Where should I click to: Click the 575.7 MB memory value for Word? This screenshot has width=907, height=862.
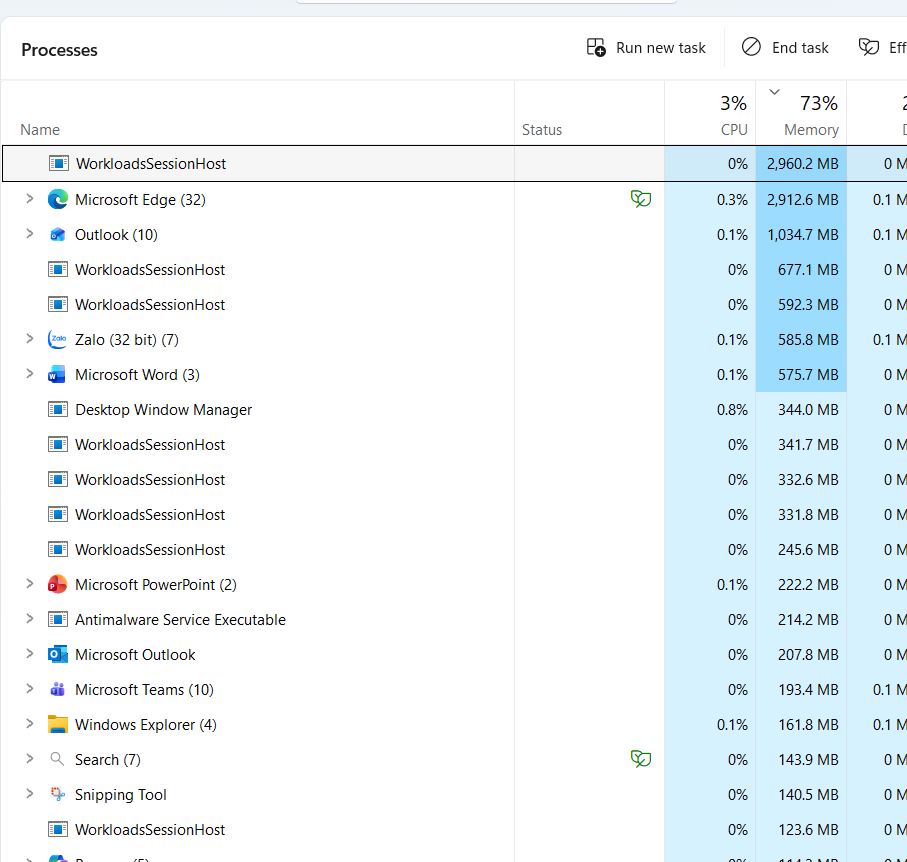click(x=808, y=375)
